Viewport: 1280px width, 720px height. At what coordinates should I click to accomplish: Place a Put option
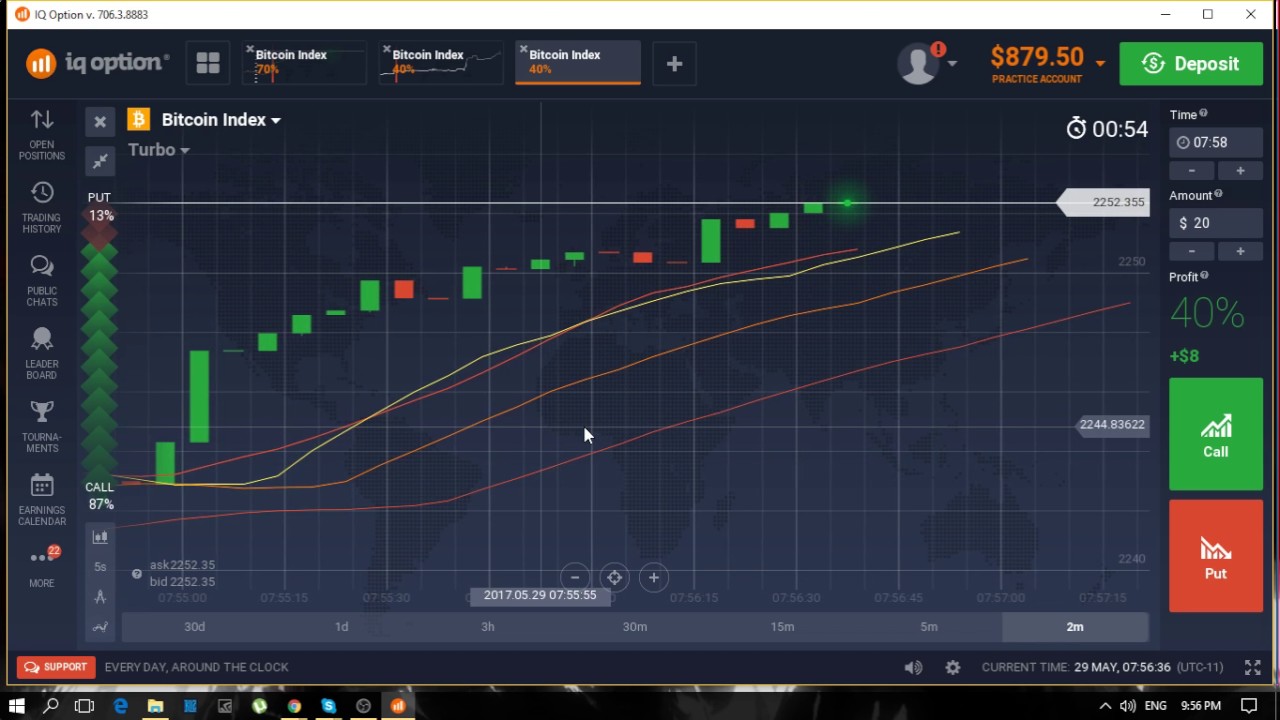pyautogui.click(x=1216, y=556)
